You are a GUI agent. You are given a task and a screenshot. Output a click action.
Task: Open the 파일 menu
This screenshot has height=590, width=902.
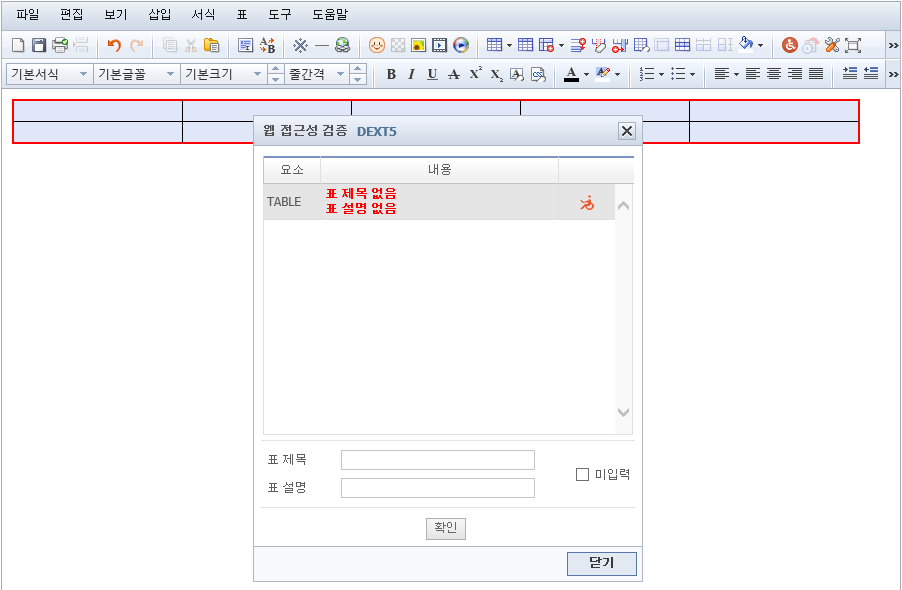[28, 15]
